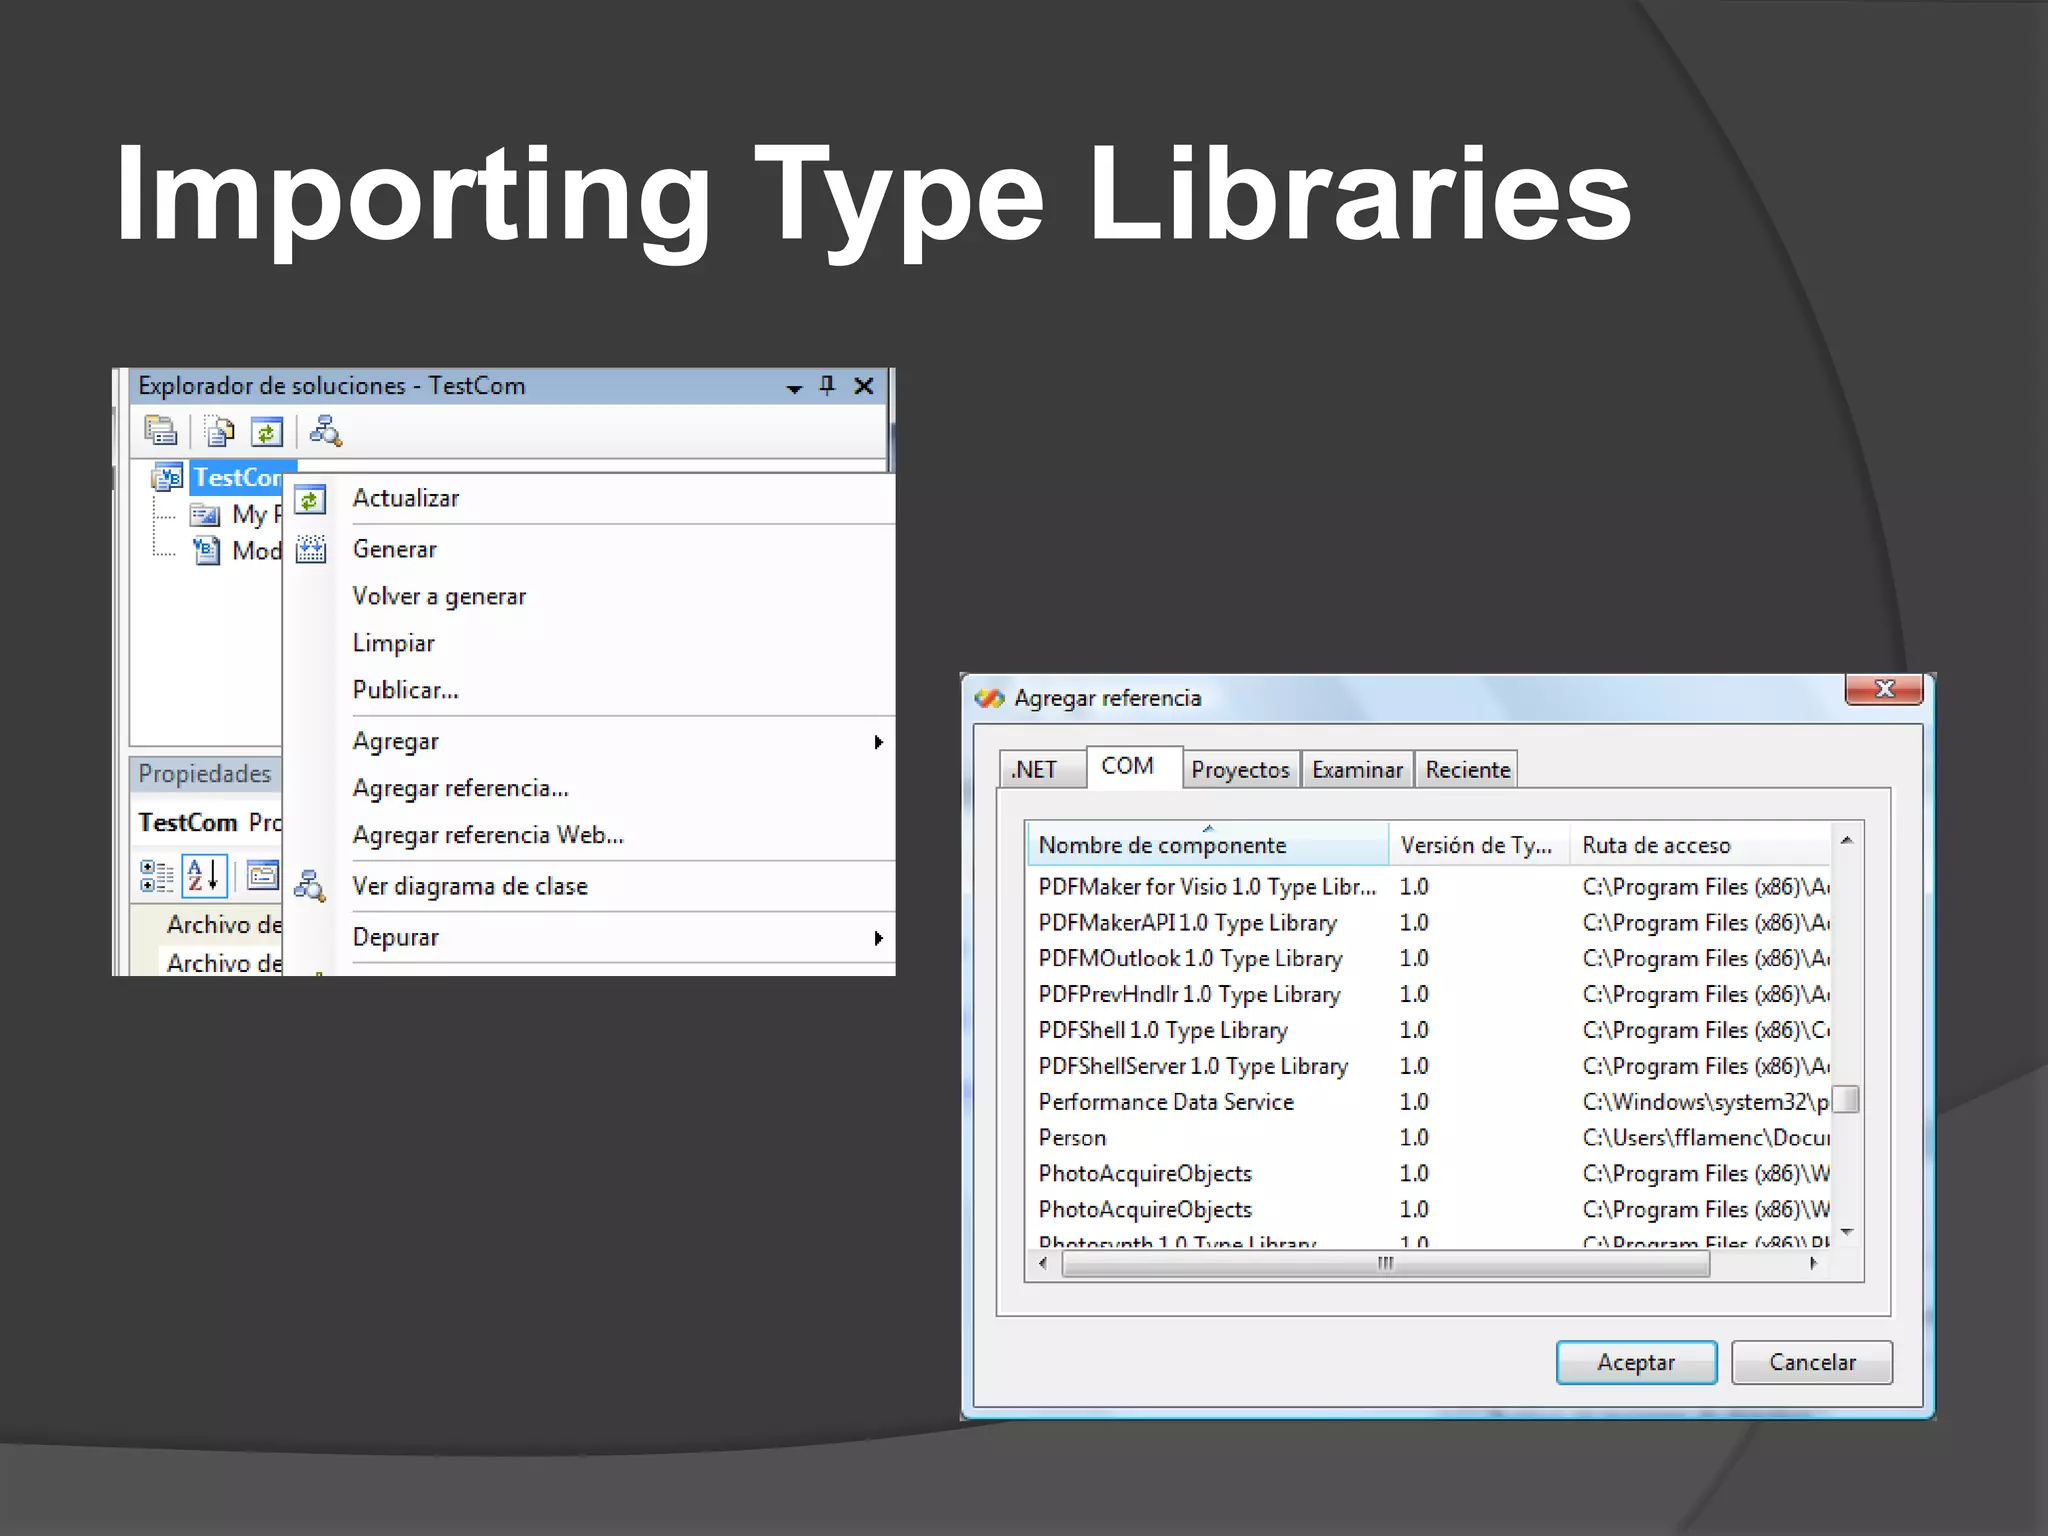Click the My Project folder icon
Image resolution: width=2048 pixels, height=1536 pixels.
pyautogui.click(x=205, y=515)
